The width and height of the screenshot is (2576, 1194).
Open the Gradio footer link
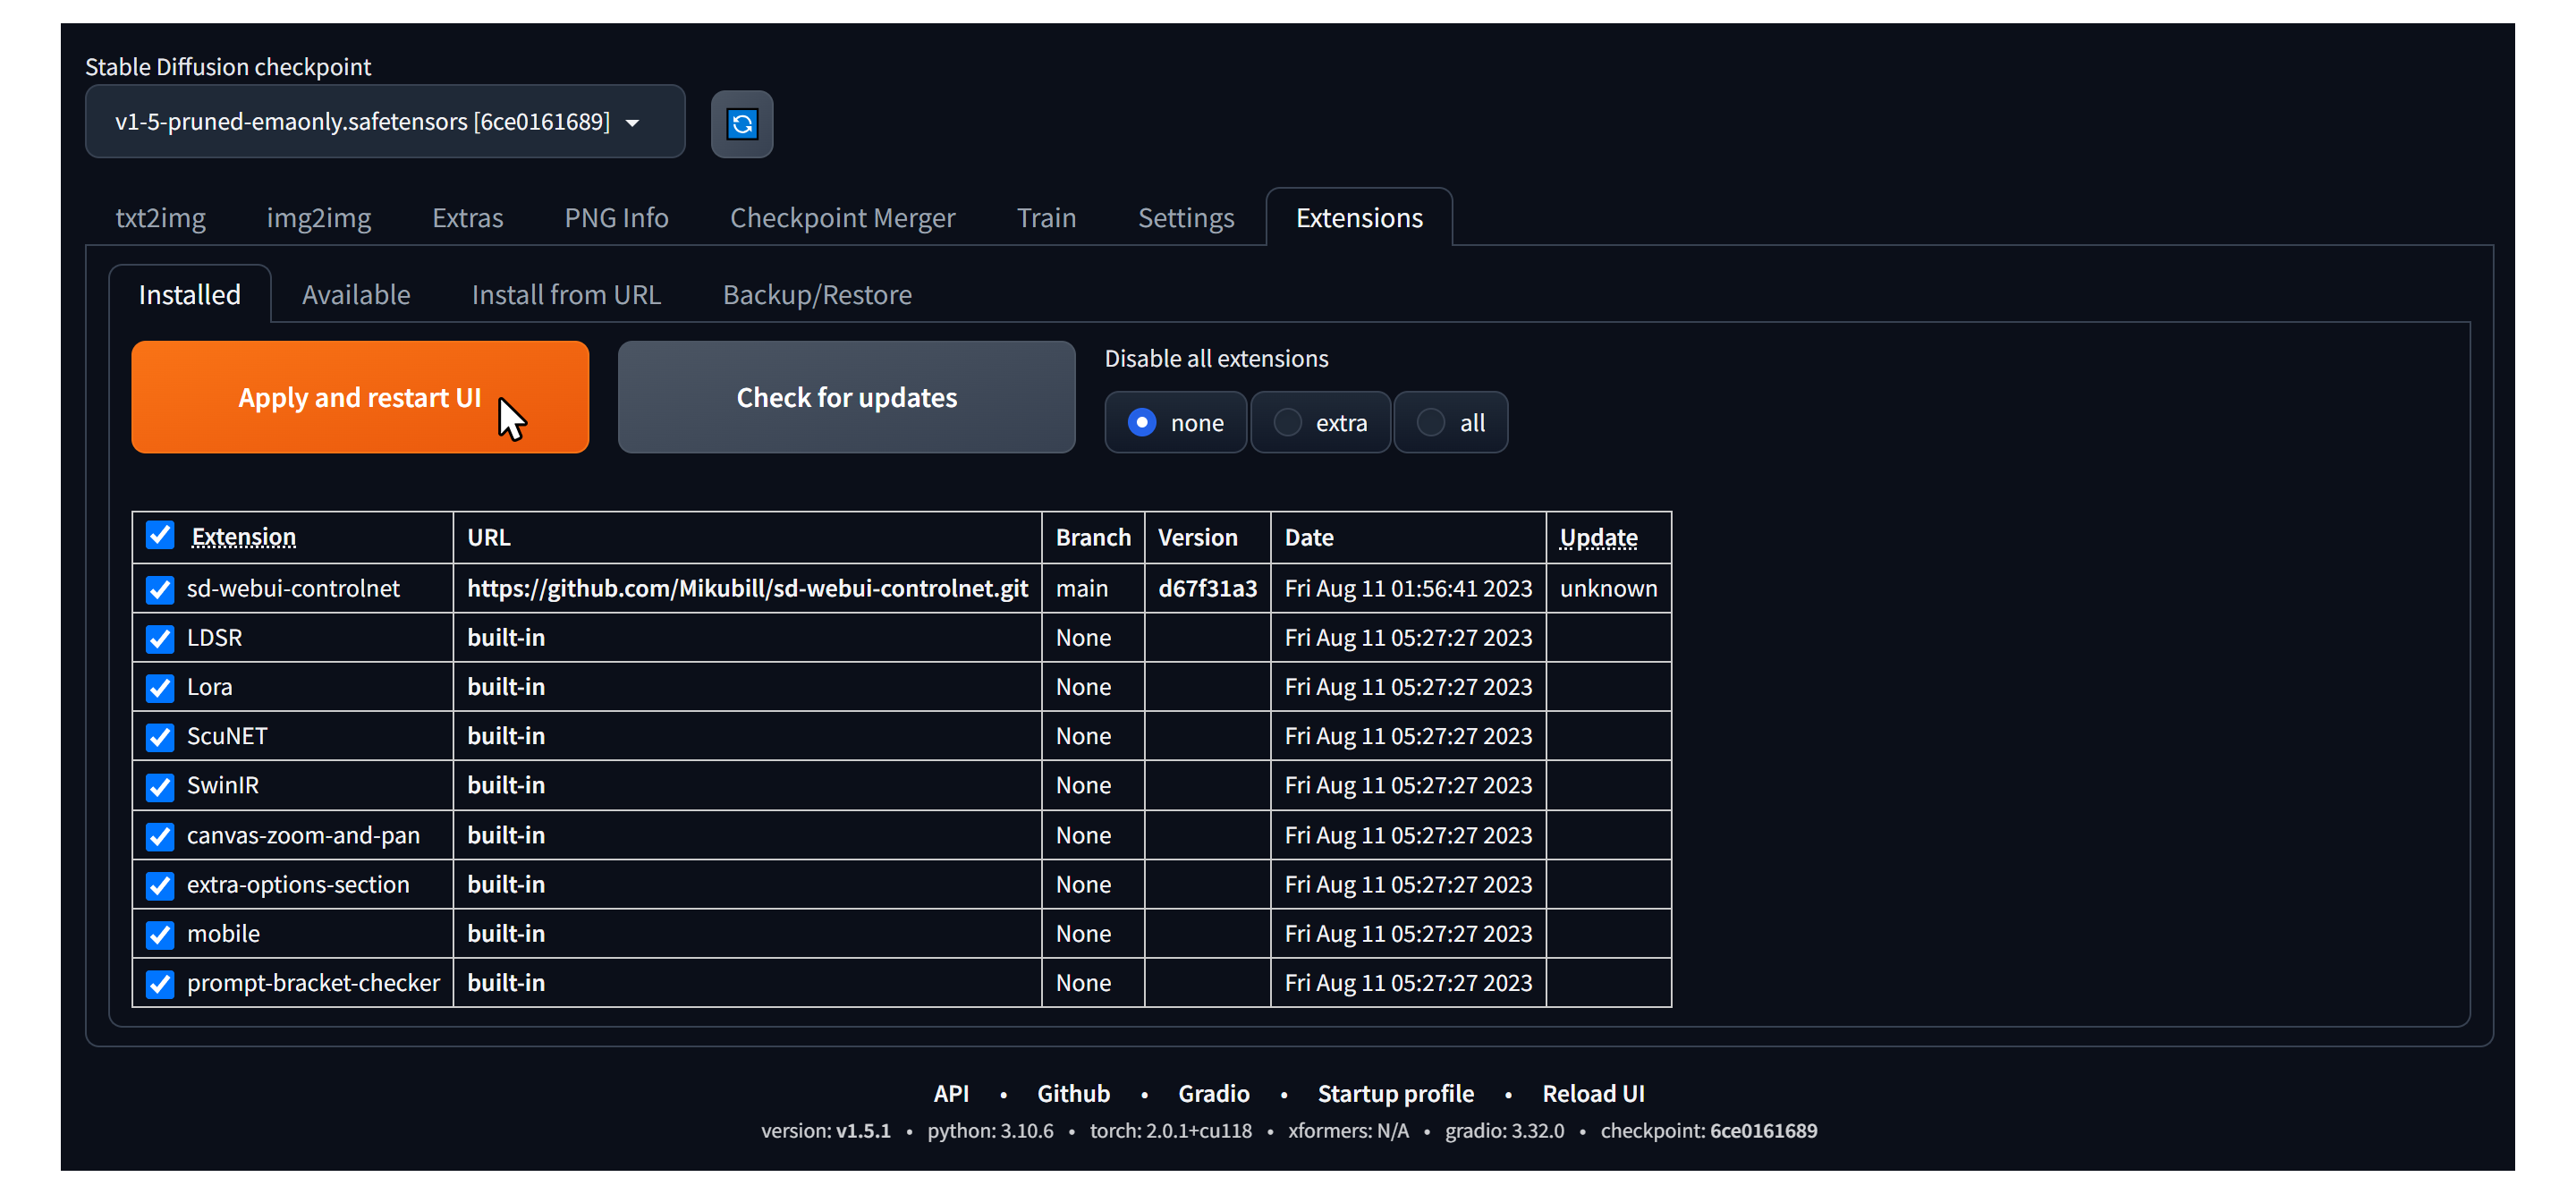pyautogui.click(x=1213, y=1093)
